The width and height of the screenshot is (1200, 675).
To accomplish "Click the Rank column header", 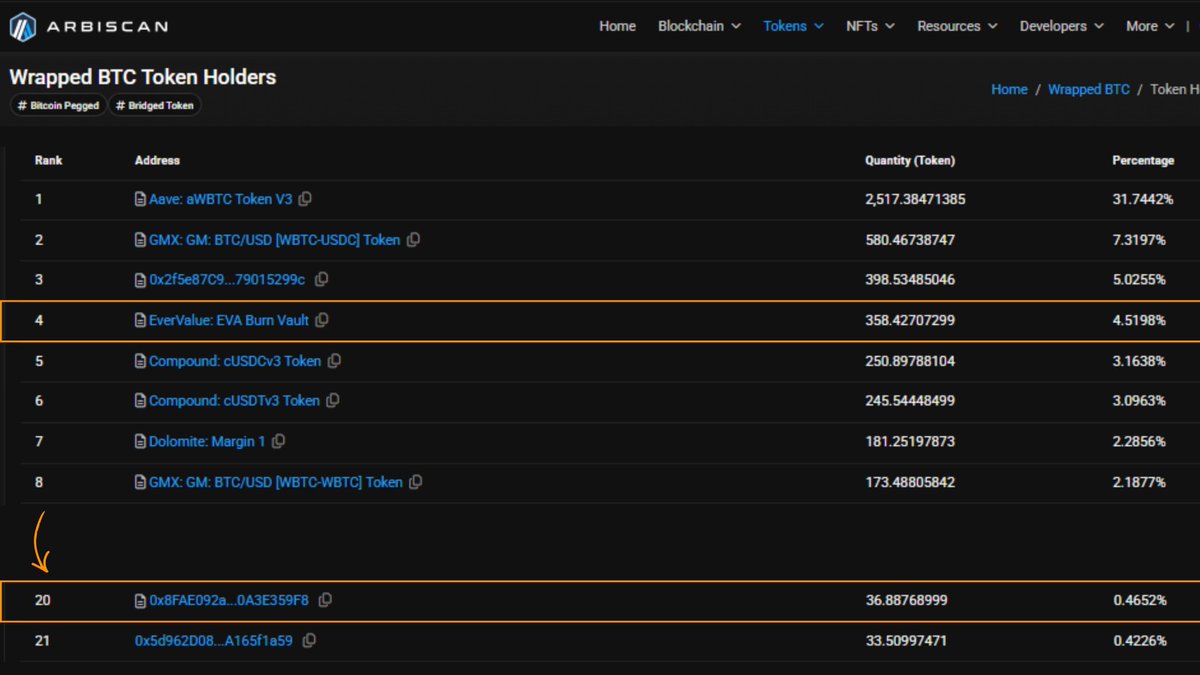I will (48, 160).
